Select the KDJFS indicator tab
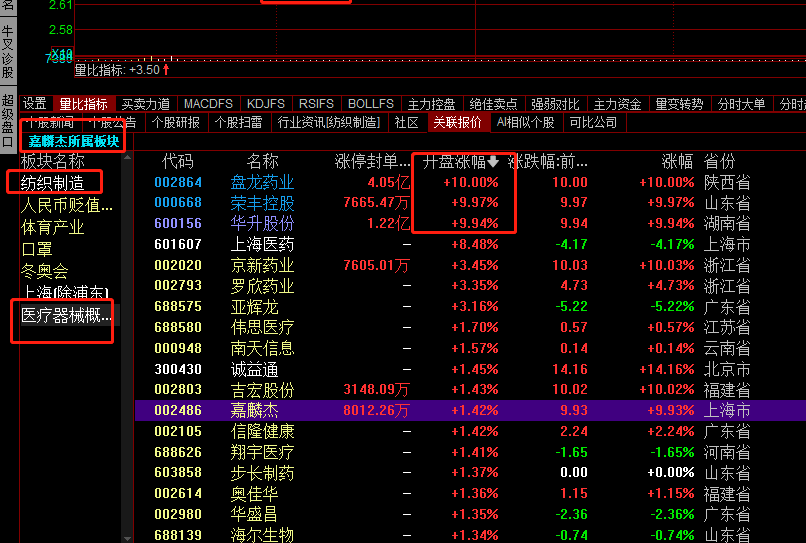Viewport: 806px width, 543px height. tap(266, 104)
